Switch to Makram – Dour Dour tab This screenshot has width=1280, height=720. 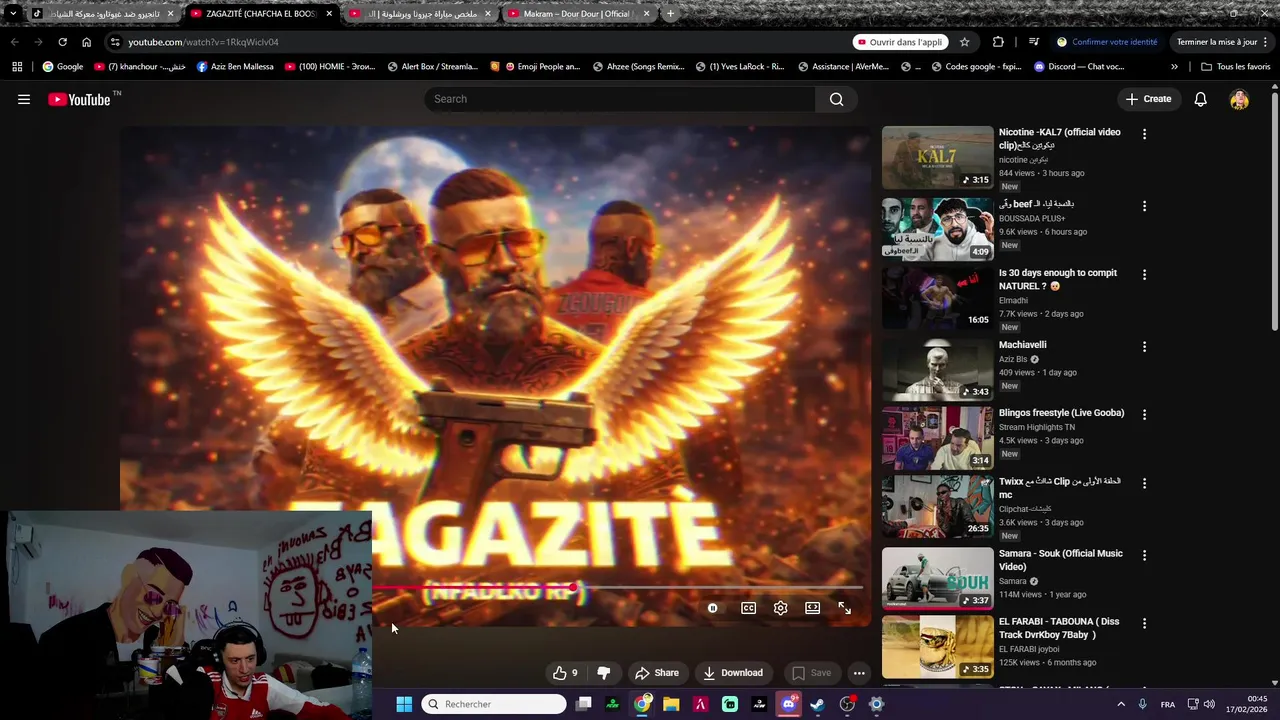click(x=578, y=14)
